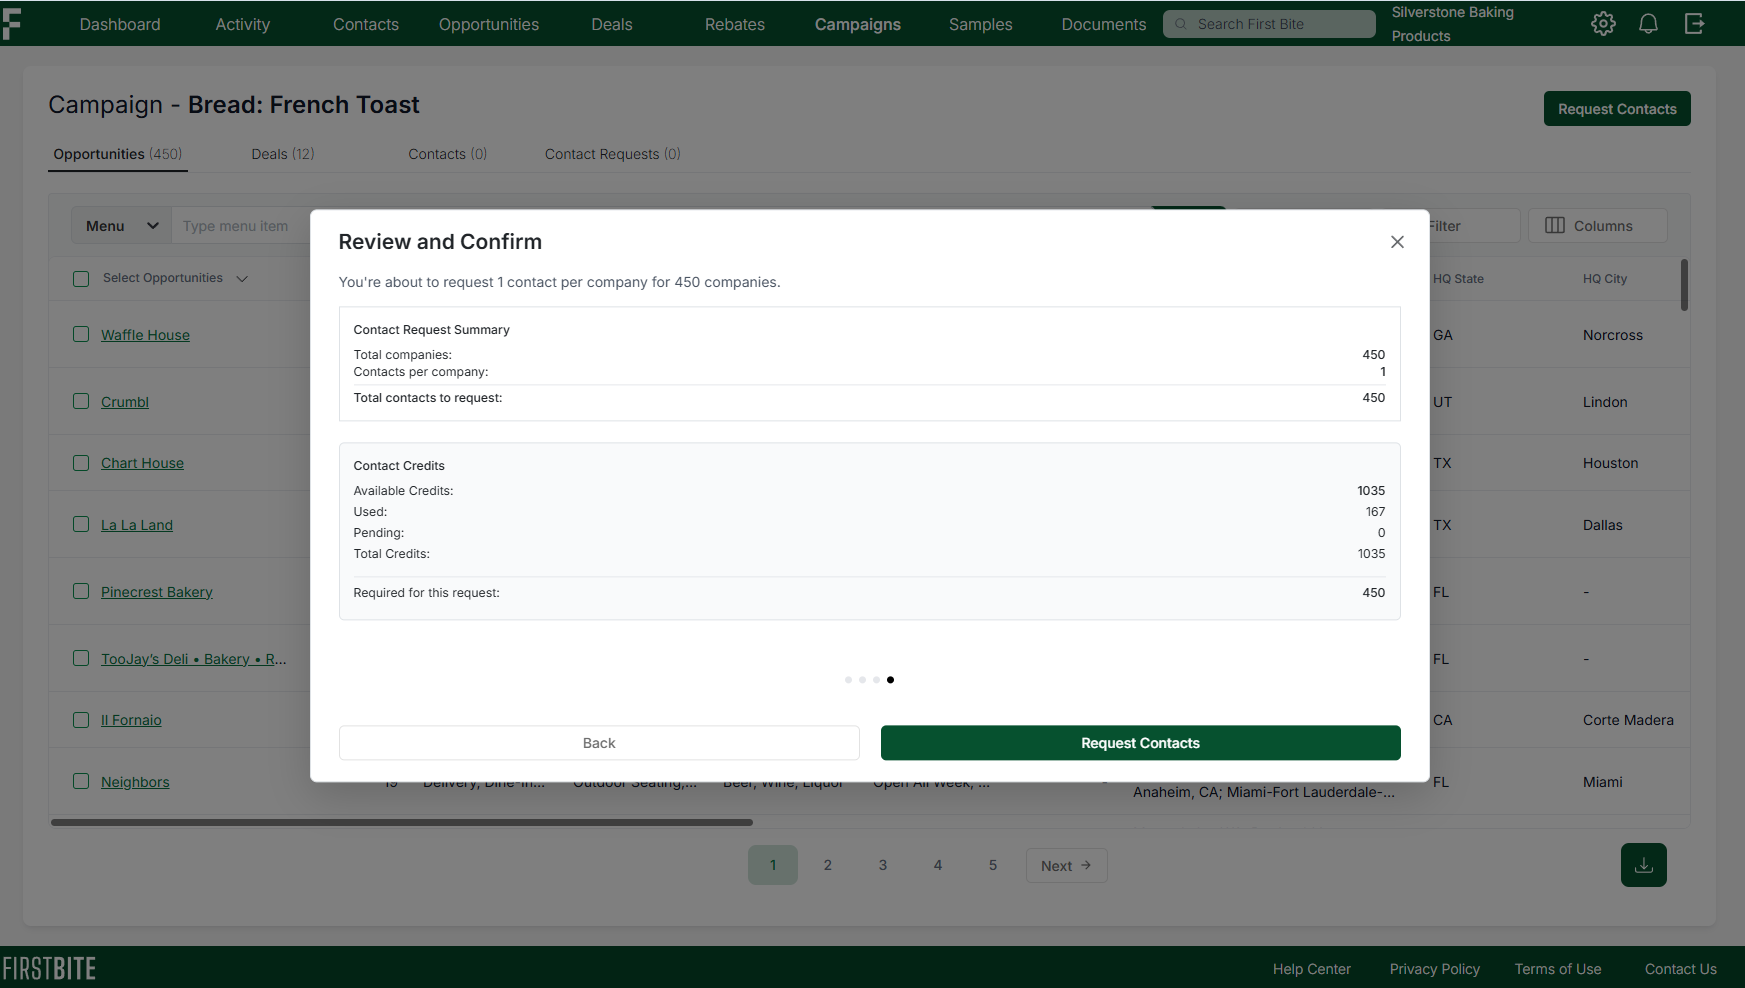Tick the Select Opportunities checkbox
1745x988 pixels.
(81, 279)
